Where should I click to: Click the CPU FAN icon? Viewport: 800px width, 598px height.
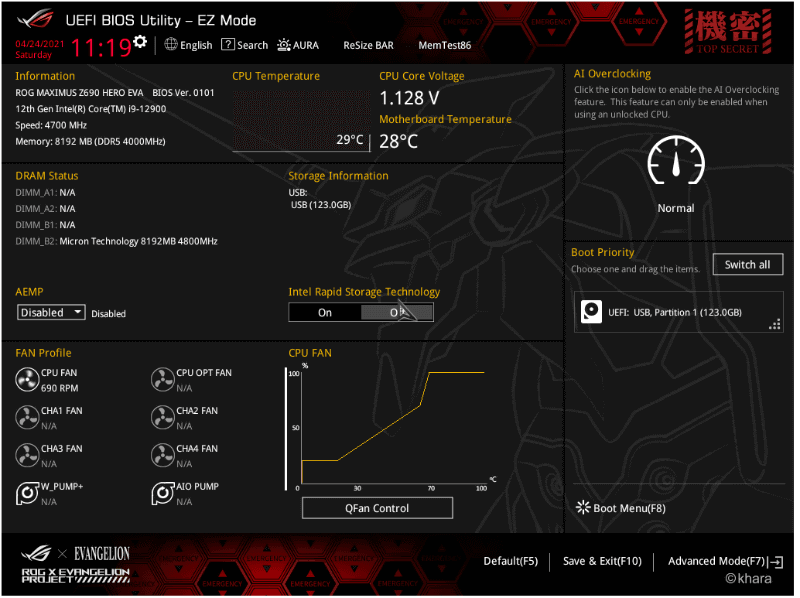tap(27, 380)
